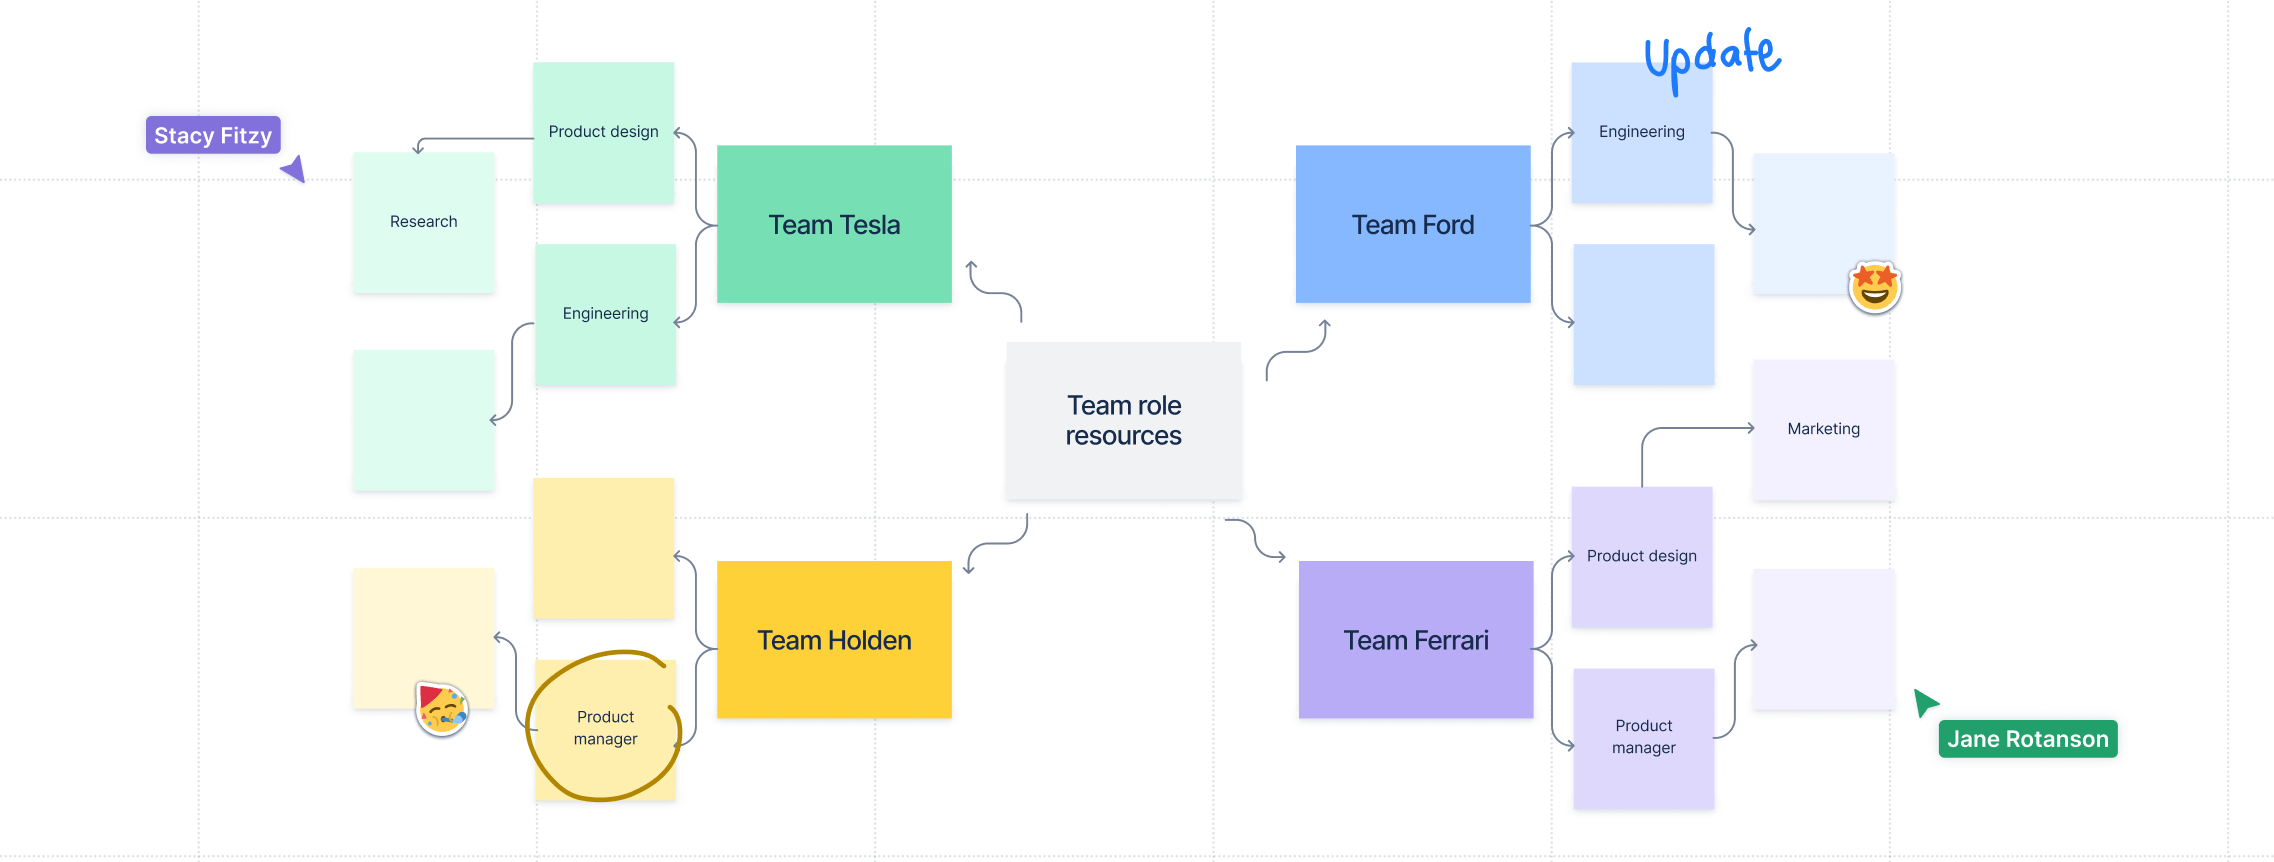This screenshot has width=2274, height=862.
Task: Click the star-eyes emoji reaction
Action: [x=1874, y=287]
